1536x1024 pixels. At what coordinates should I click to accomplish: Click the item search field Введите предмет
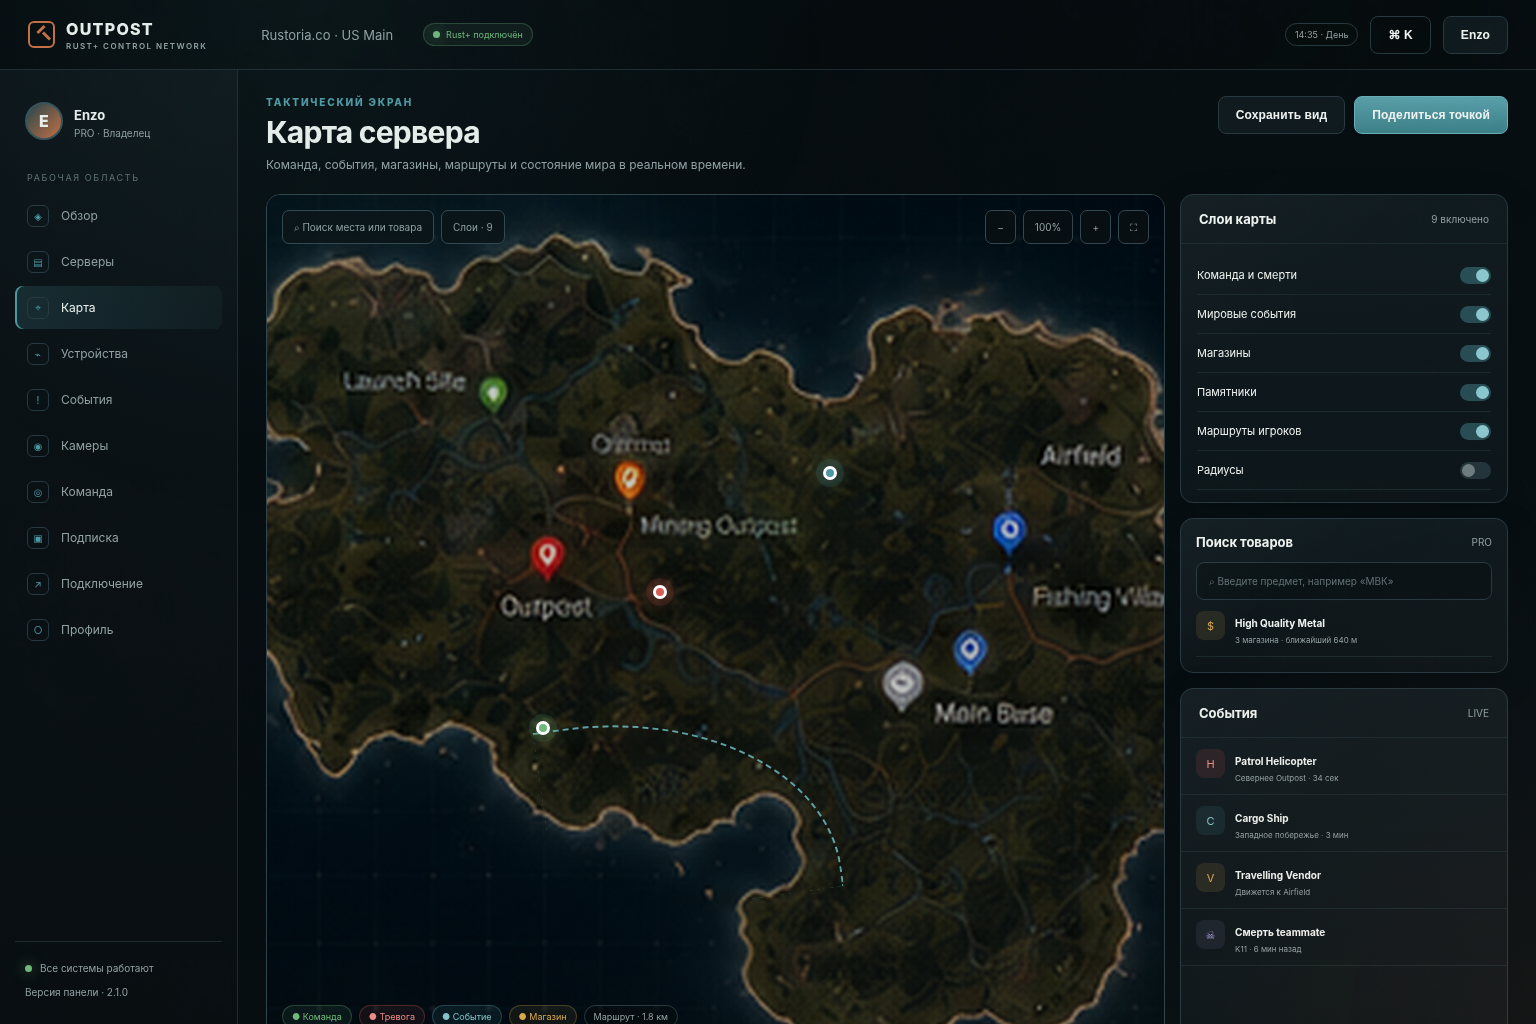pos(1344,581)
